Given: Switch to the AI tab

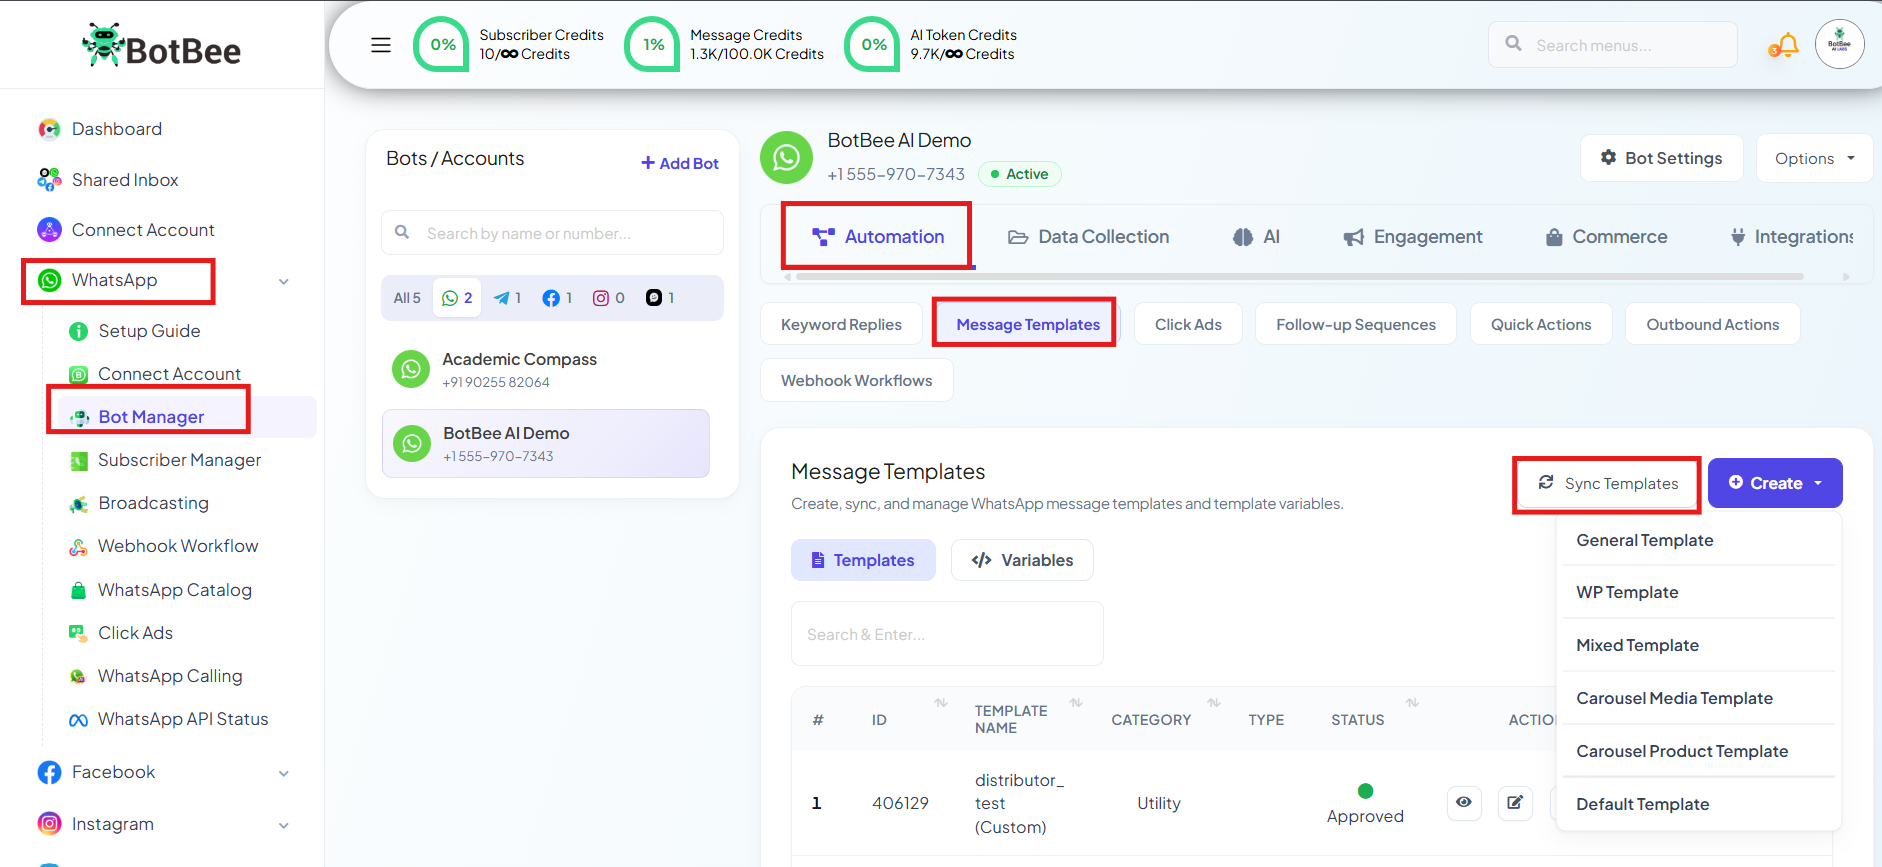Looking at the screenshot, I should click(1256, 237).
